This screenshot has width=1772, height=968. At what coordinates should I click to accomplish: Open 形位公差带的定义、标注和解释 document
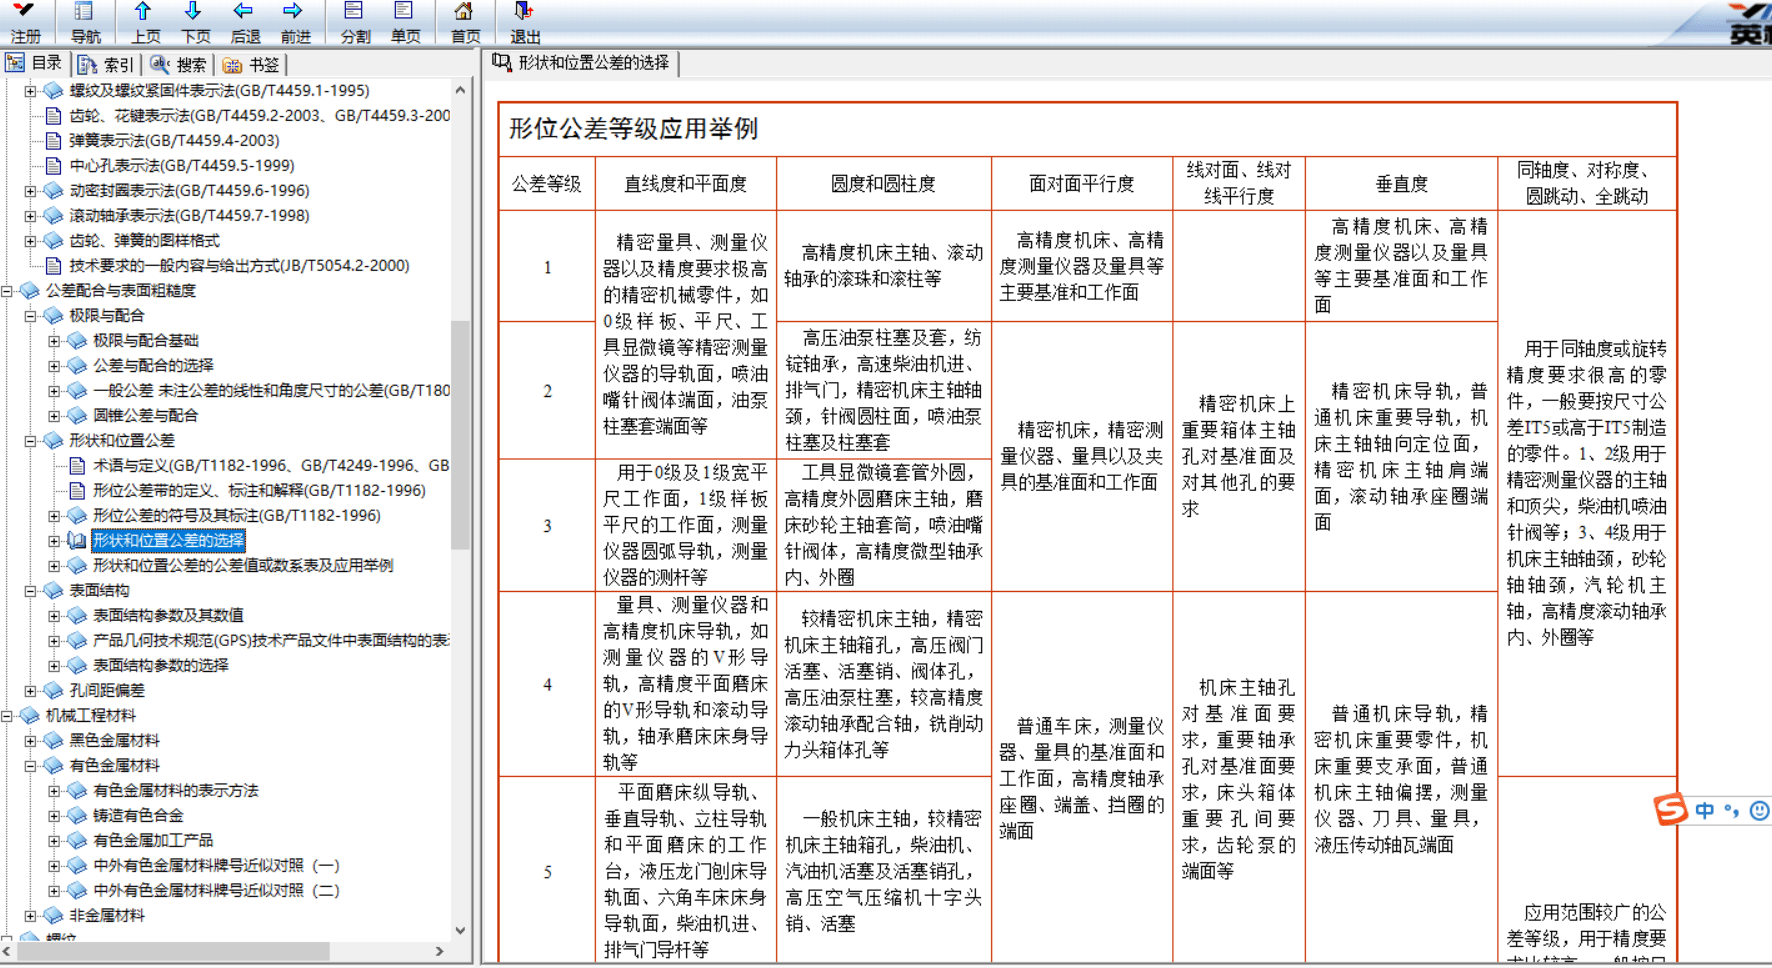(259, 491)
